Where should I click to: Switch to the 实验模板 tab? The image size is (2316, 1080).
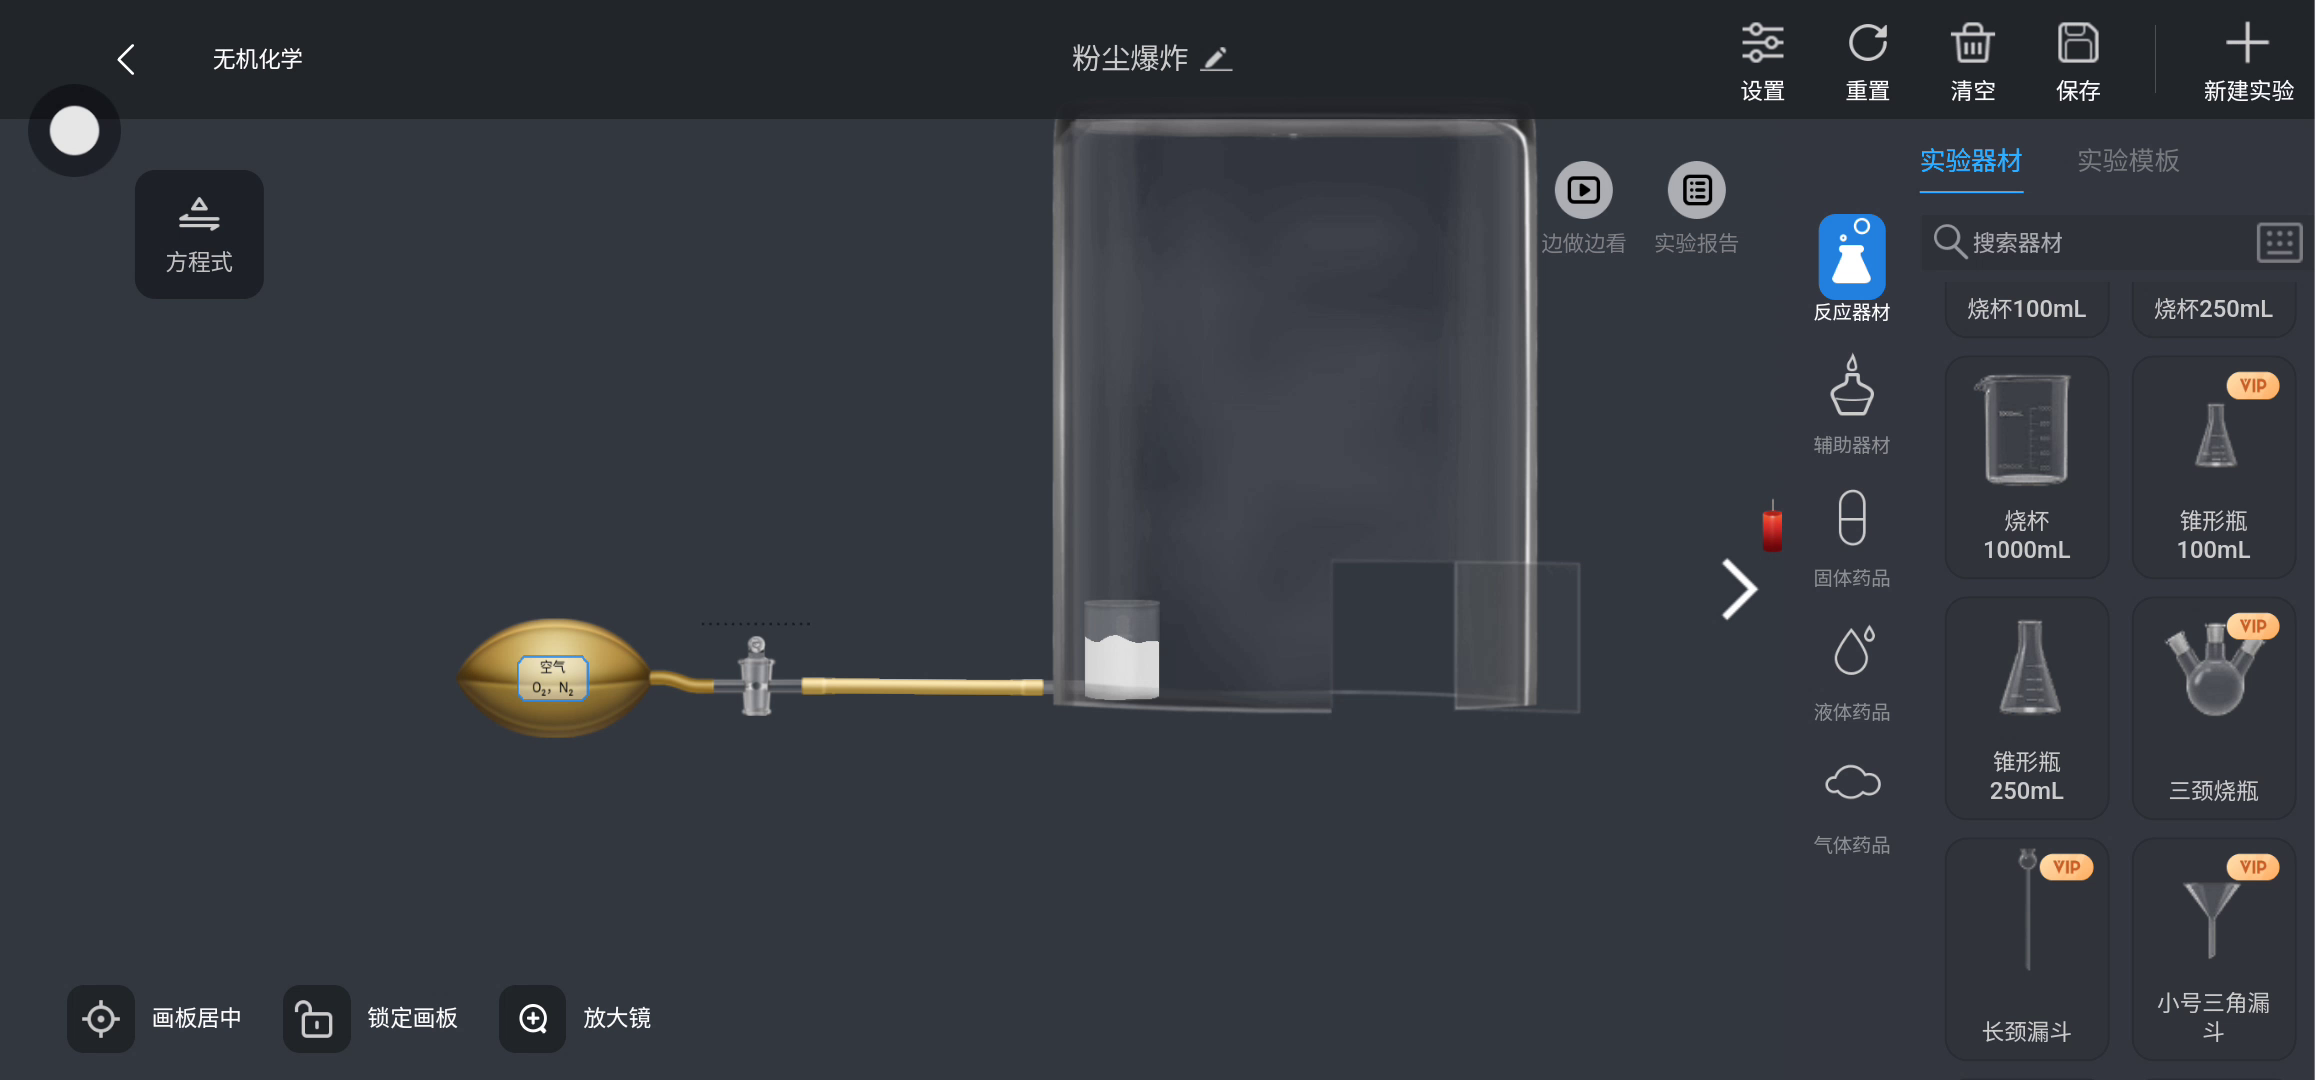click(x=2128, y=161)
